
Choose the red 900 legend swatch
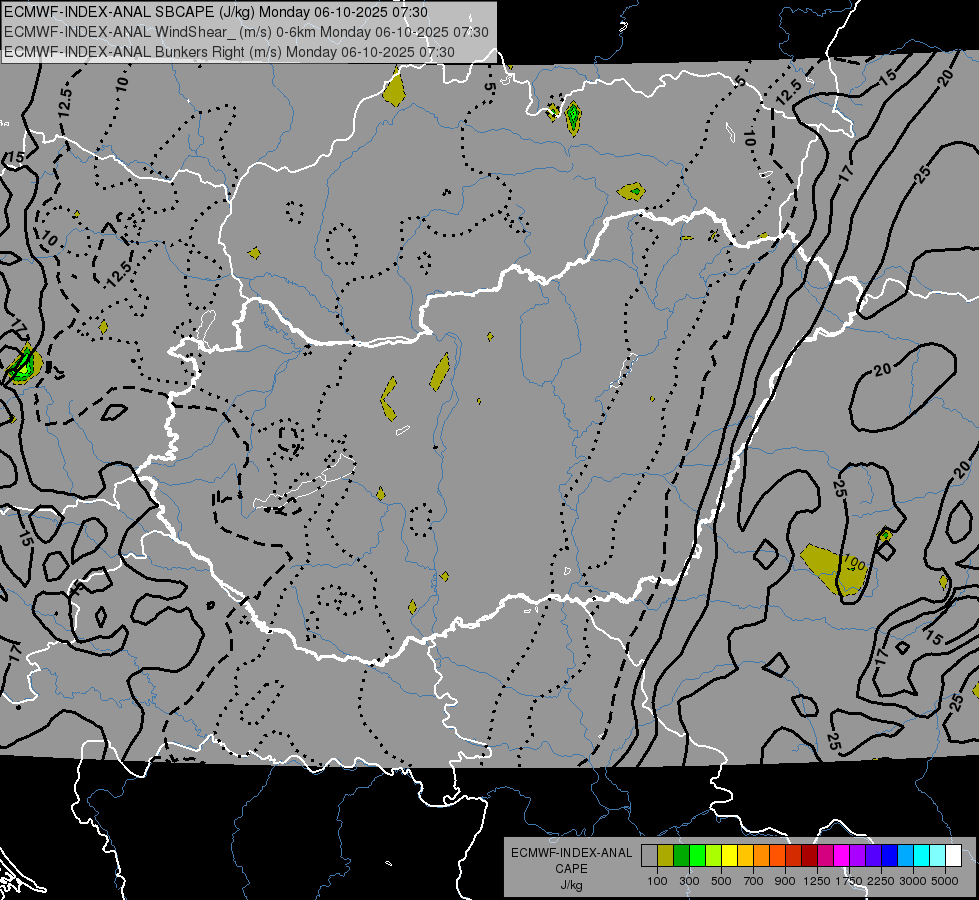point(794,856)
